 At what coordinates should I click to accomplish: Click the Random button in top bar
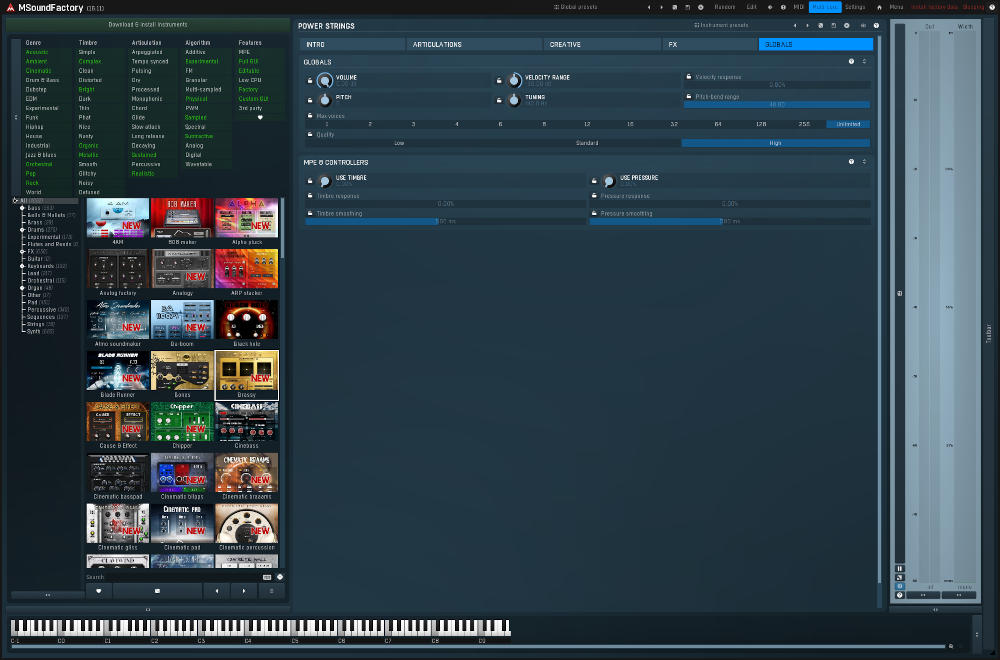click(x=724, y=7)
